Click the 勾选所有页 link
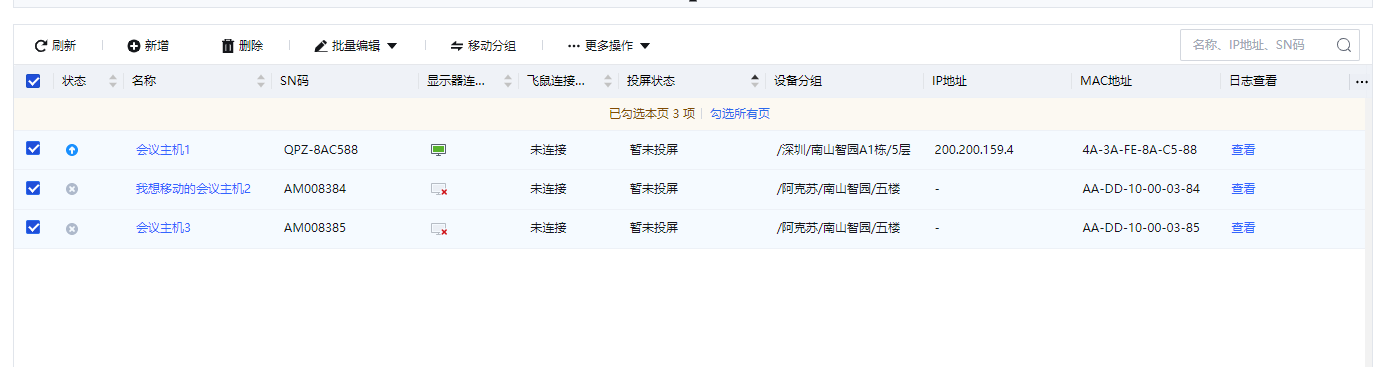The image size is (1382, 367). [740, 114]
